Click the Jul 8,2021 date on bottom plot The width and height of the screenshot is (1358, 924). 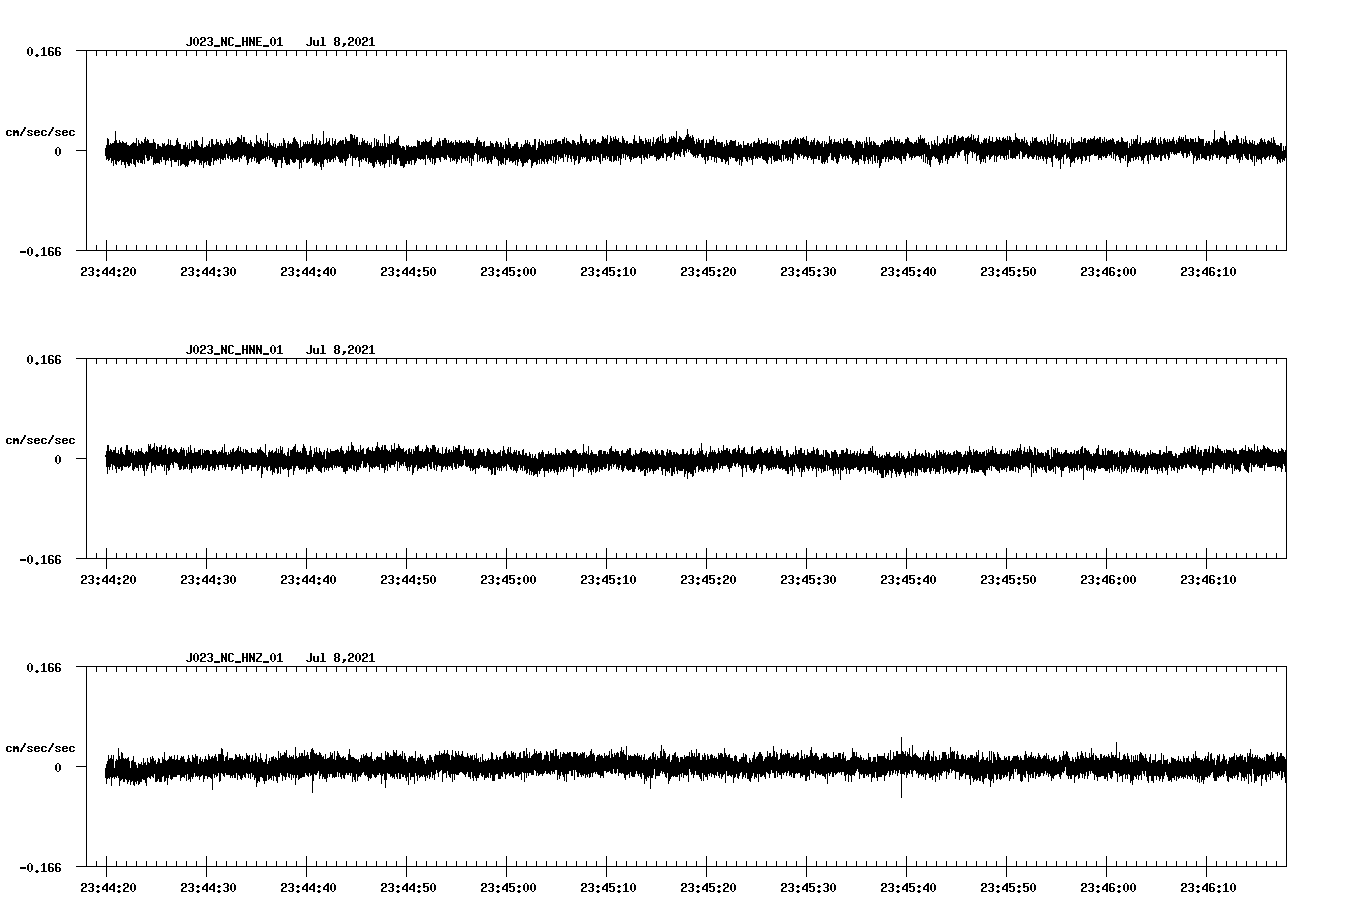[x=342, y=658]
